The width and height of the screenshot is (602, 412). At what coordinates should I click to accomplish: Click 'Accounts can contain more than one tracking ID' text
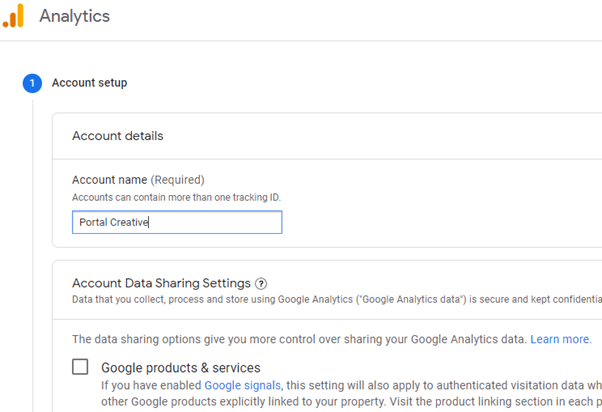tap(177, 197)
